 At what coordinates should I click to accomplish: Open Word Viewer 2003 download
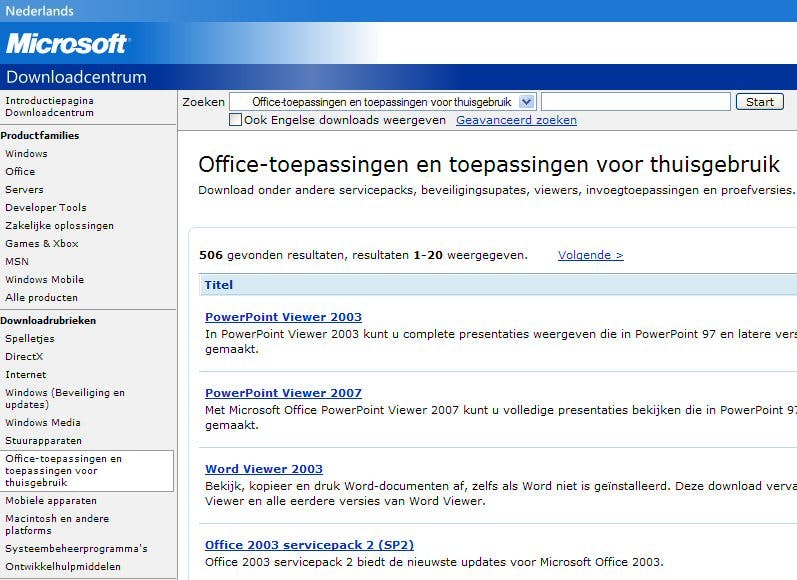click(264, 469)
